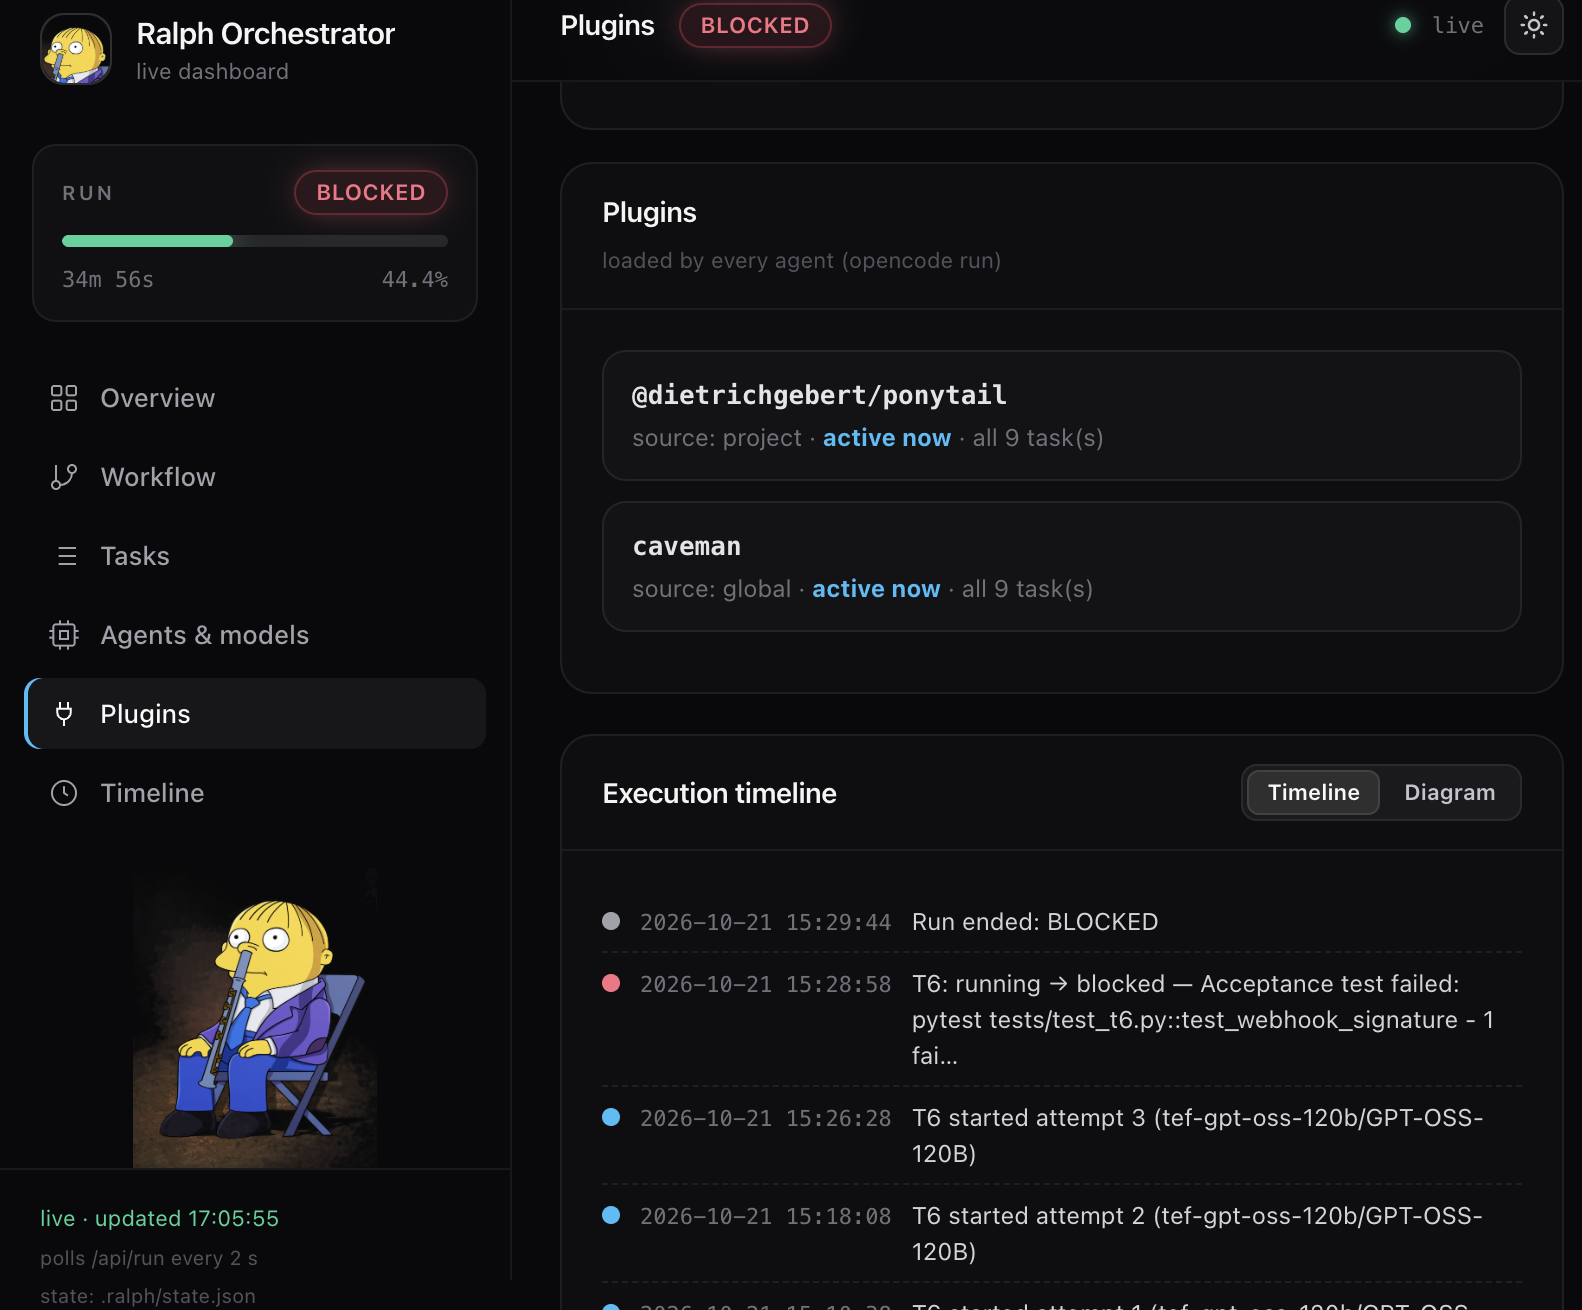Image resolution: width=1582 pixels, height=1310 pixels.
Task: Click 'polls /api/run every 2 s' text
Action: coord(149,1258)
